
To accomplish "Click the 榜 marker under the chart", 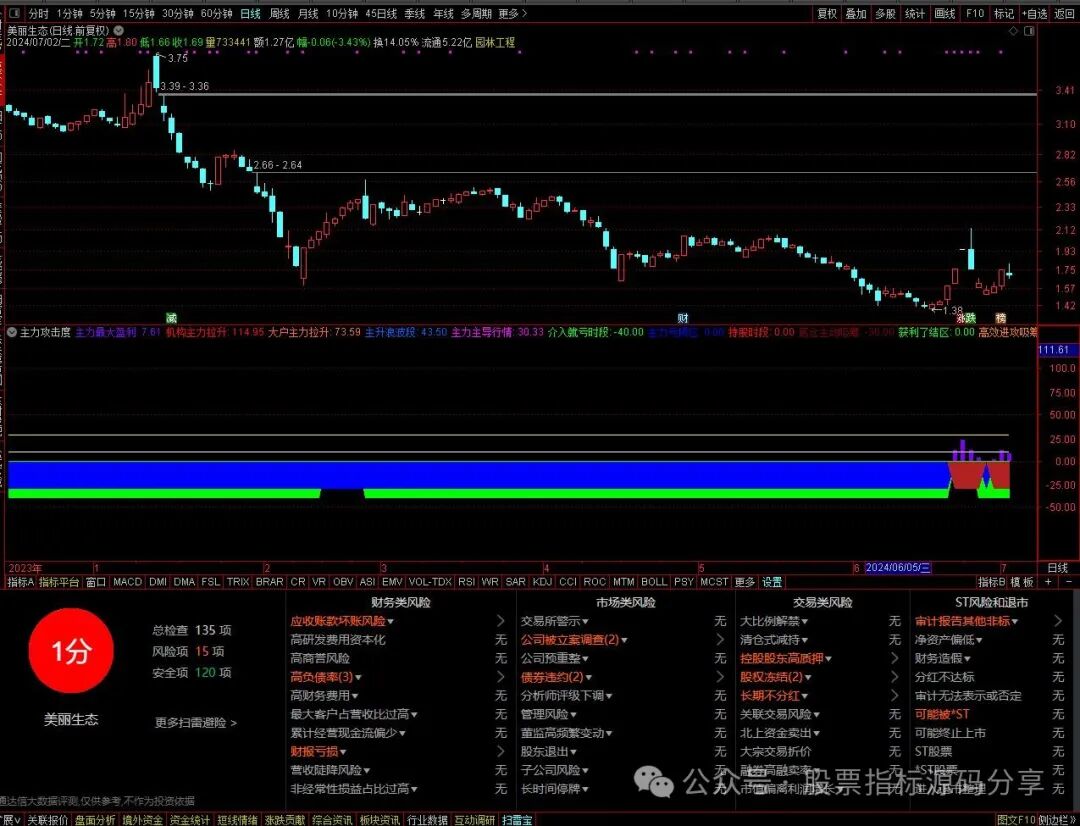I will click(x=1001, y=318).
